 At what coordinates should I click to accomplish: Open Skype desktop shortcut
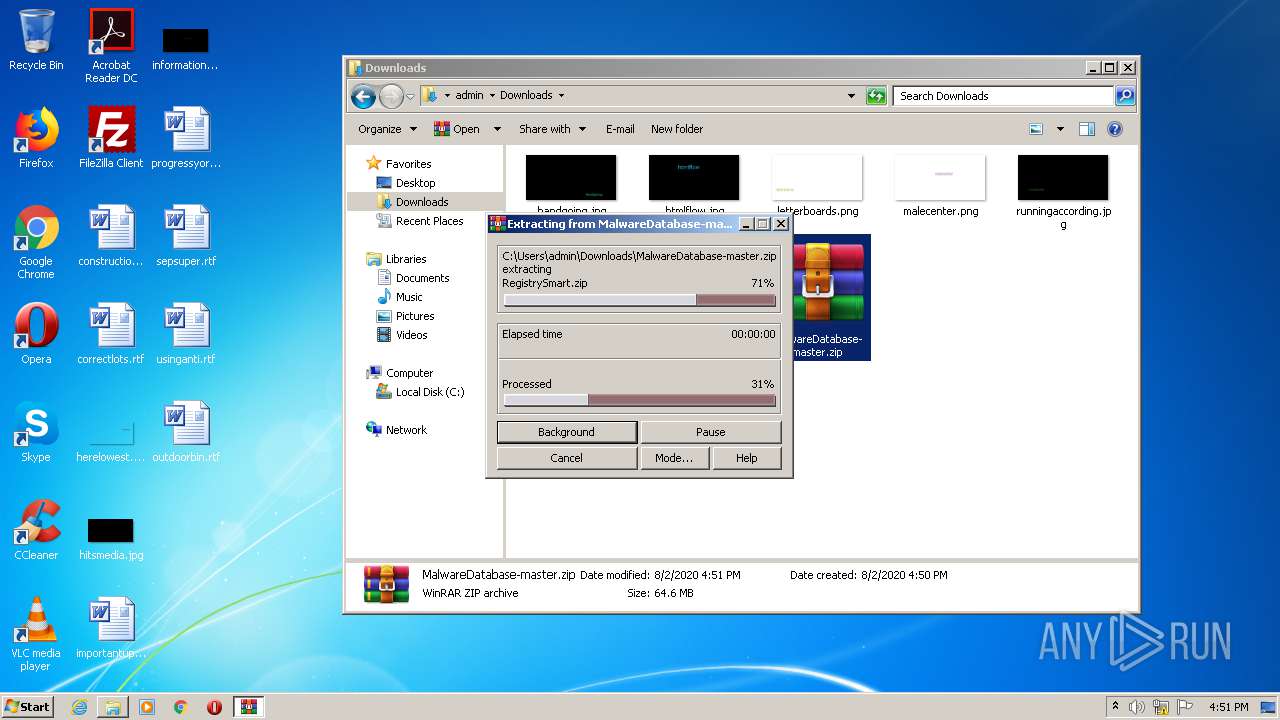pos(36,432)
